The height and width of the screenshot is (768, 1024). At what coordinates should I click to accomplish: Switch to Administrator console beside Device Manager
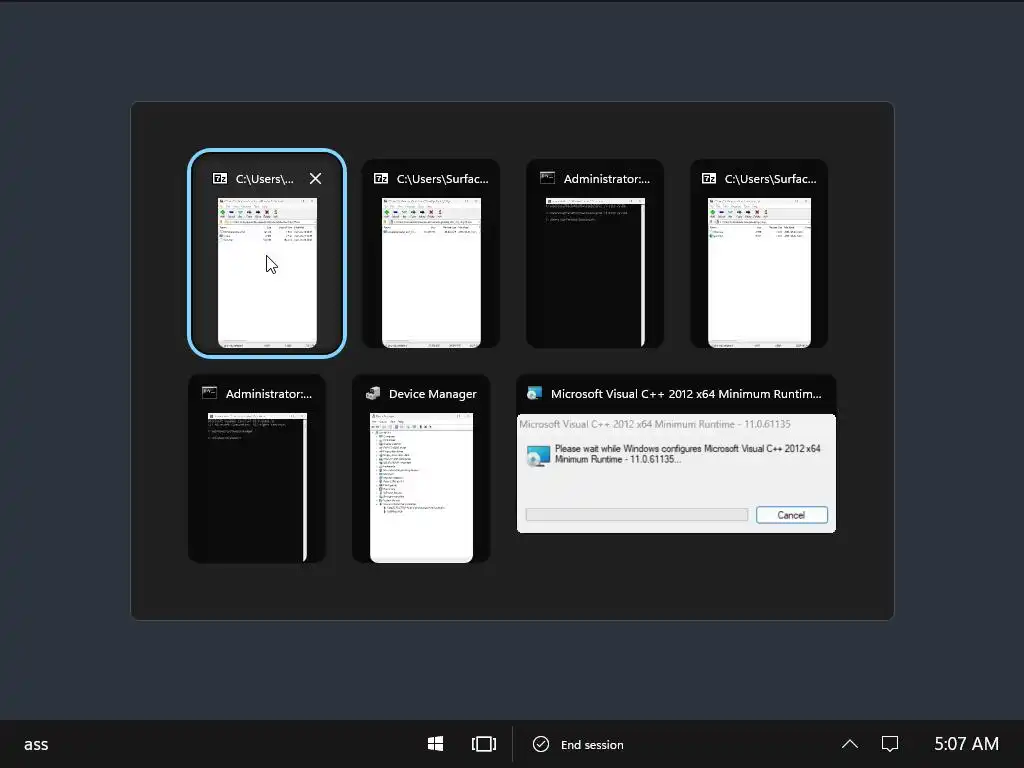257,487
